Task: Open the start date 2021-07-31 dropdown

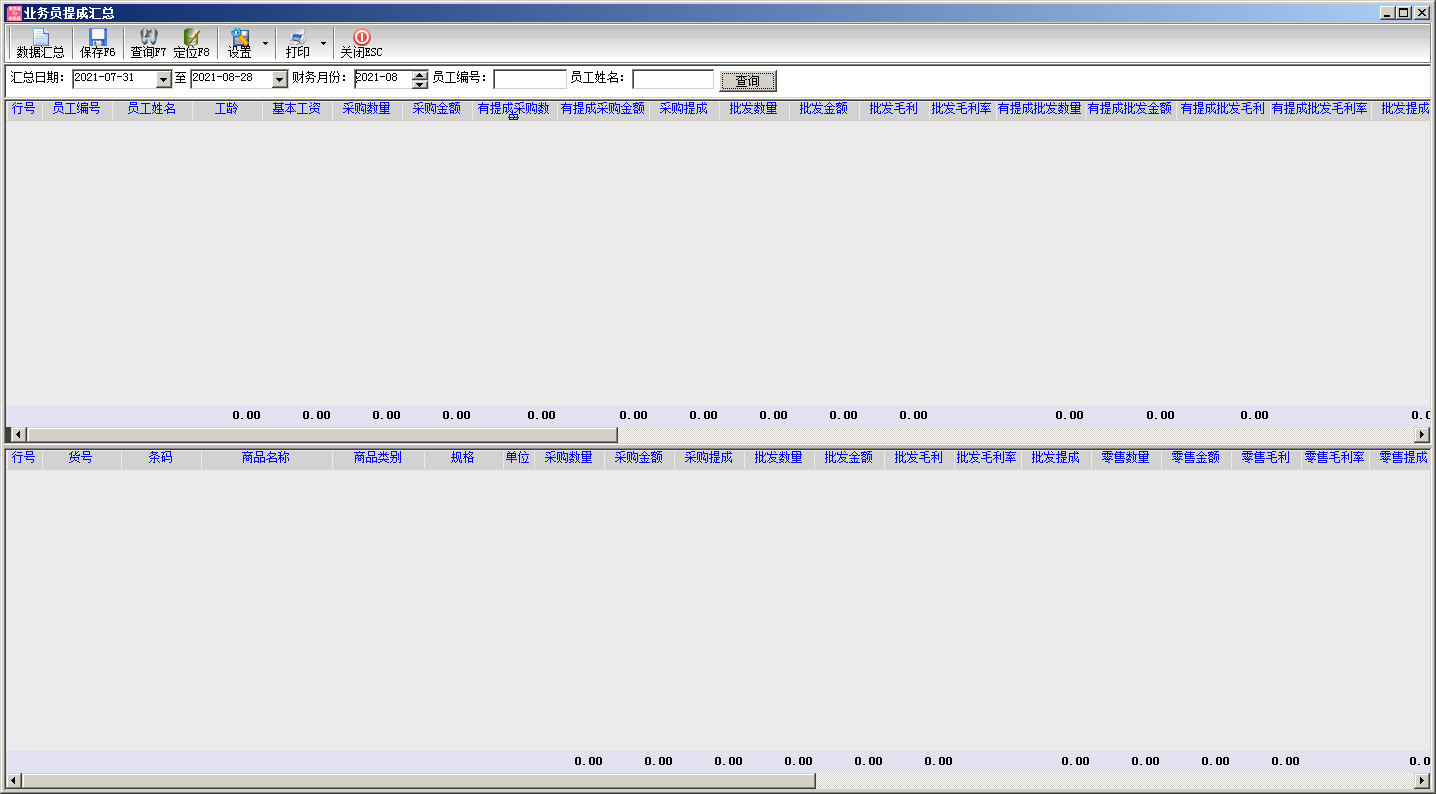Action: click(x=164, y=79)
